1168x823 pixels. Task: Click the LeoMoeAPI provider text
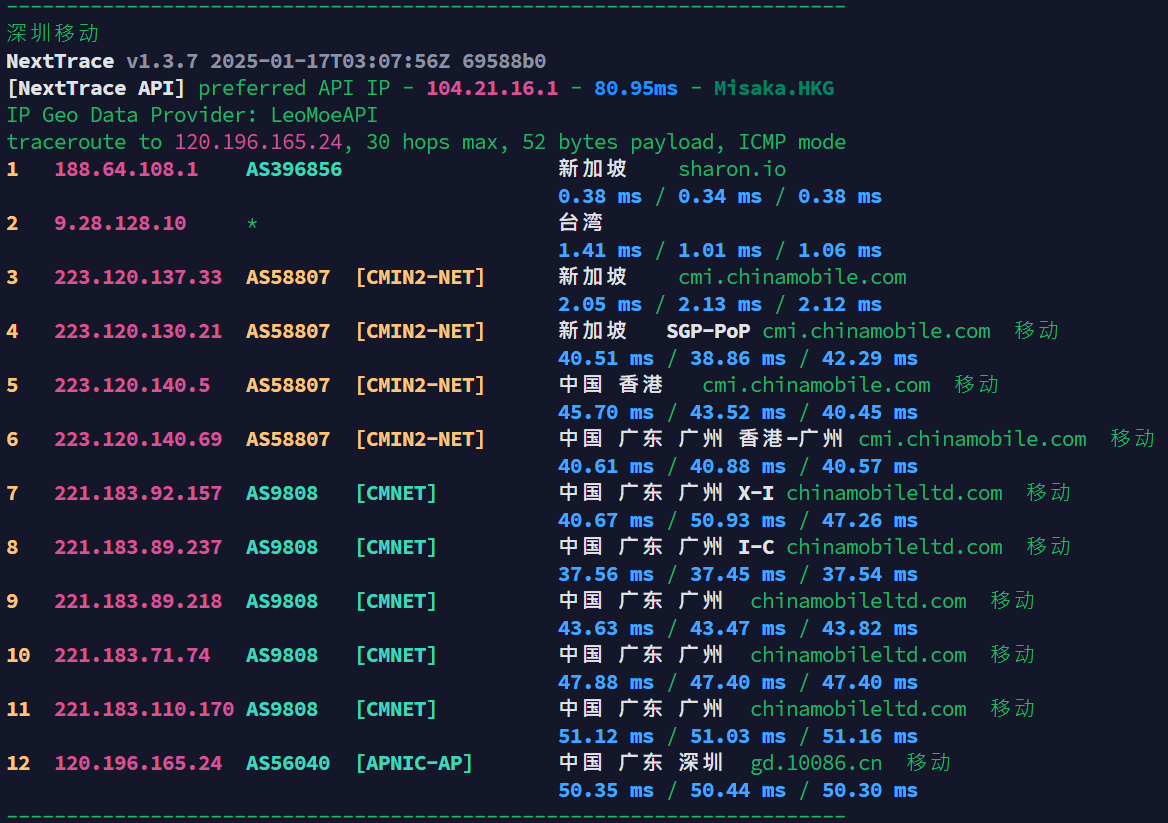324,115
